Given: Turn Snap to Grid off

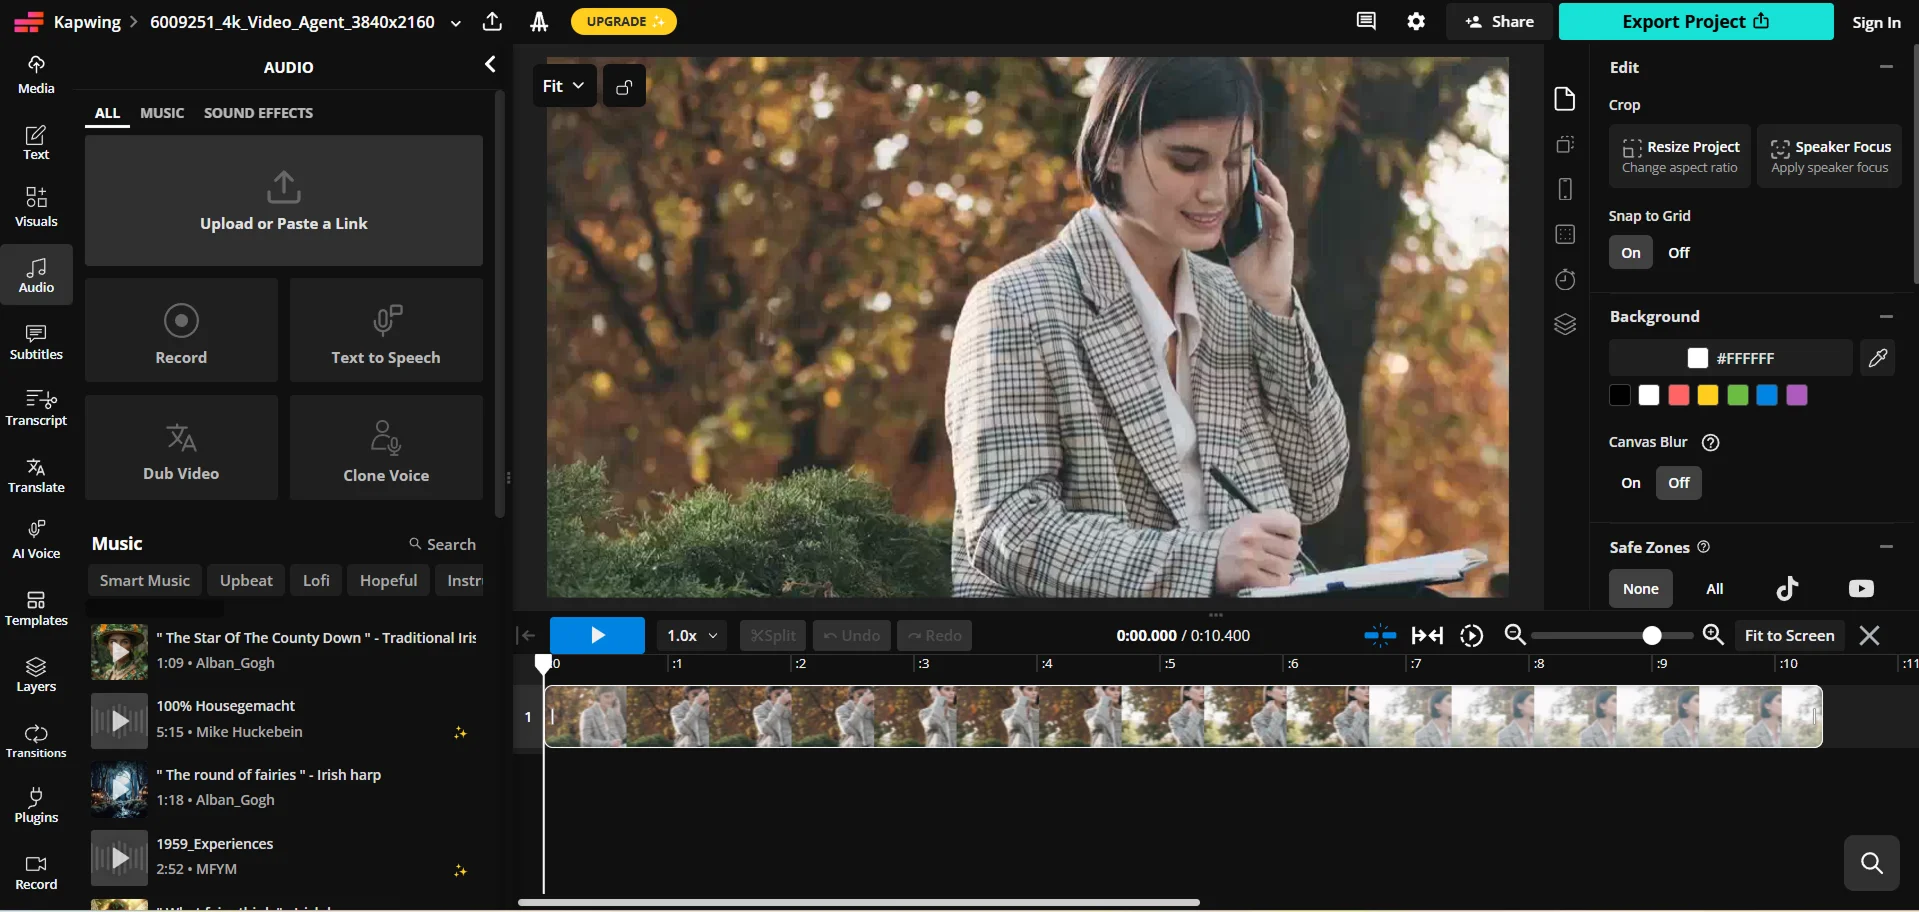Looking at the screenshot, I should [x=1678, y=253].
